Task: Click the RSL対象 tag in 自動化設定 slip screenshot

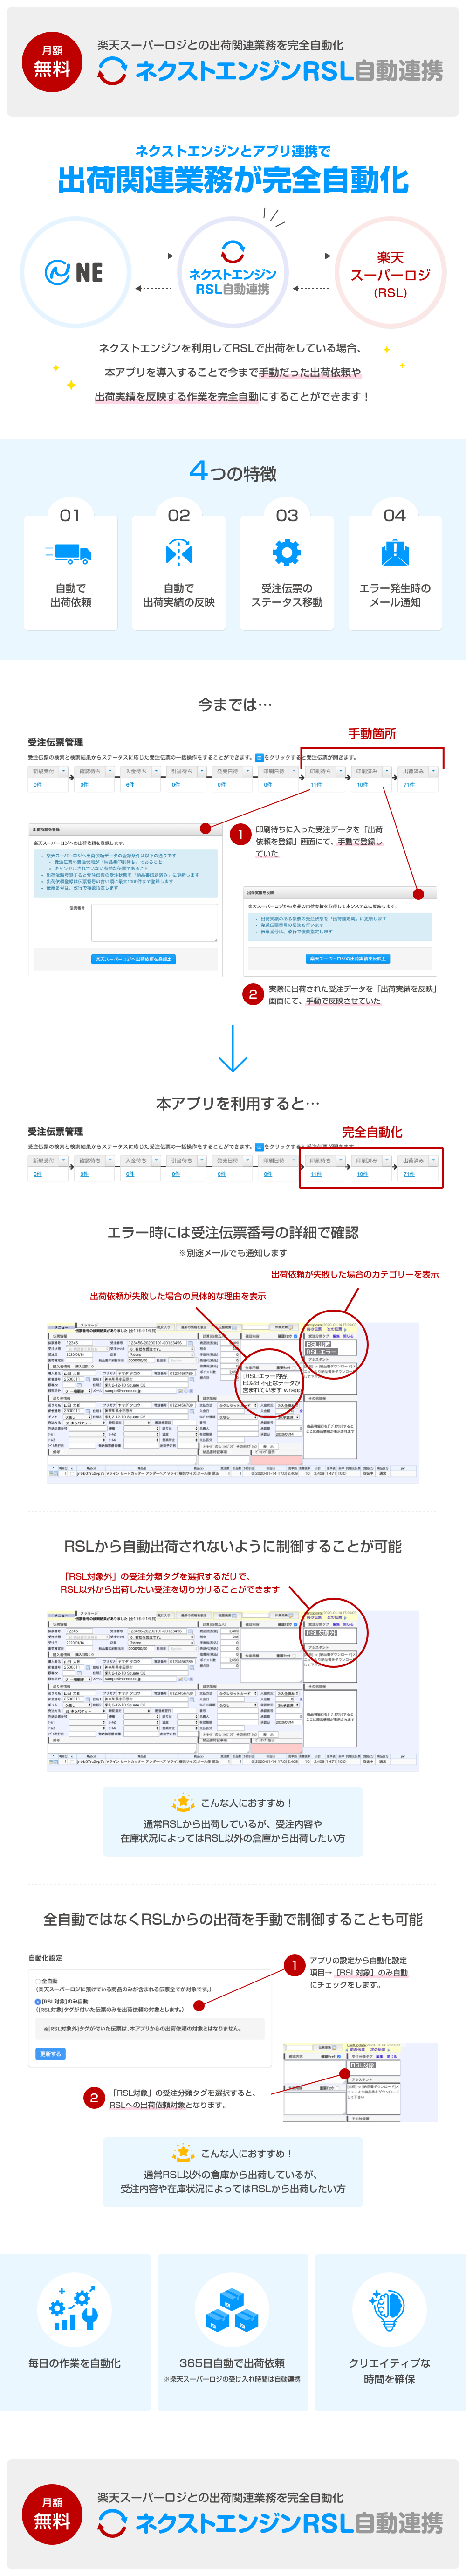Action: [362, 2064]
